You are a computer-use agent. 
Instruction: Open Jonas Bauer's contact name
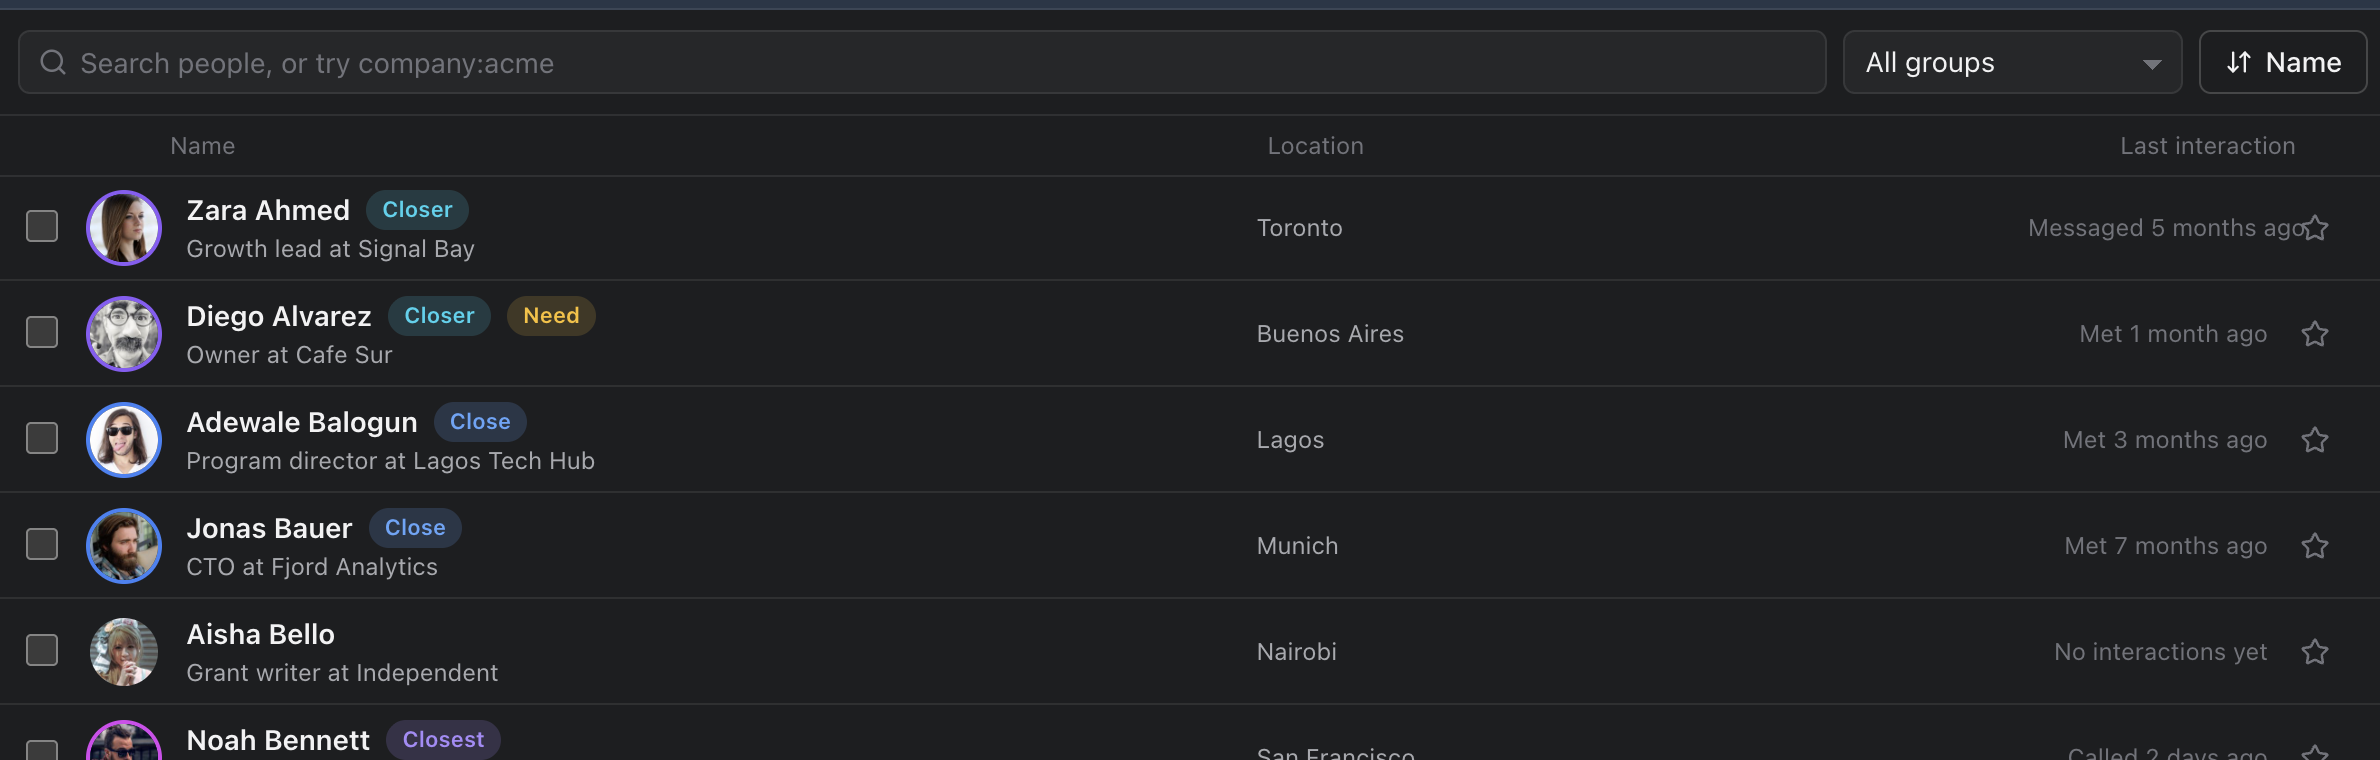pyautogui.click(x=269, y=528)
